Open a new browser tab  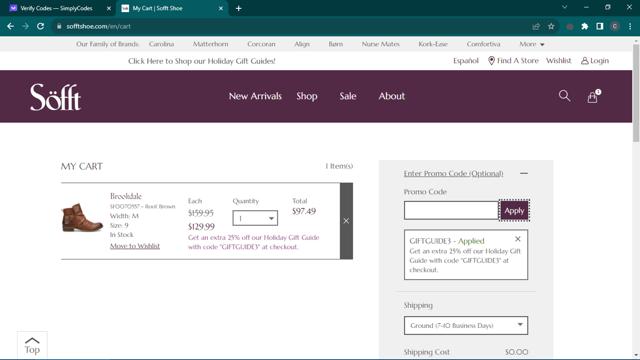[x=238, y=8]
